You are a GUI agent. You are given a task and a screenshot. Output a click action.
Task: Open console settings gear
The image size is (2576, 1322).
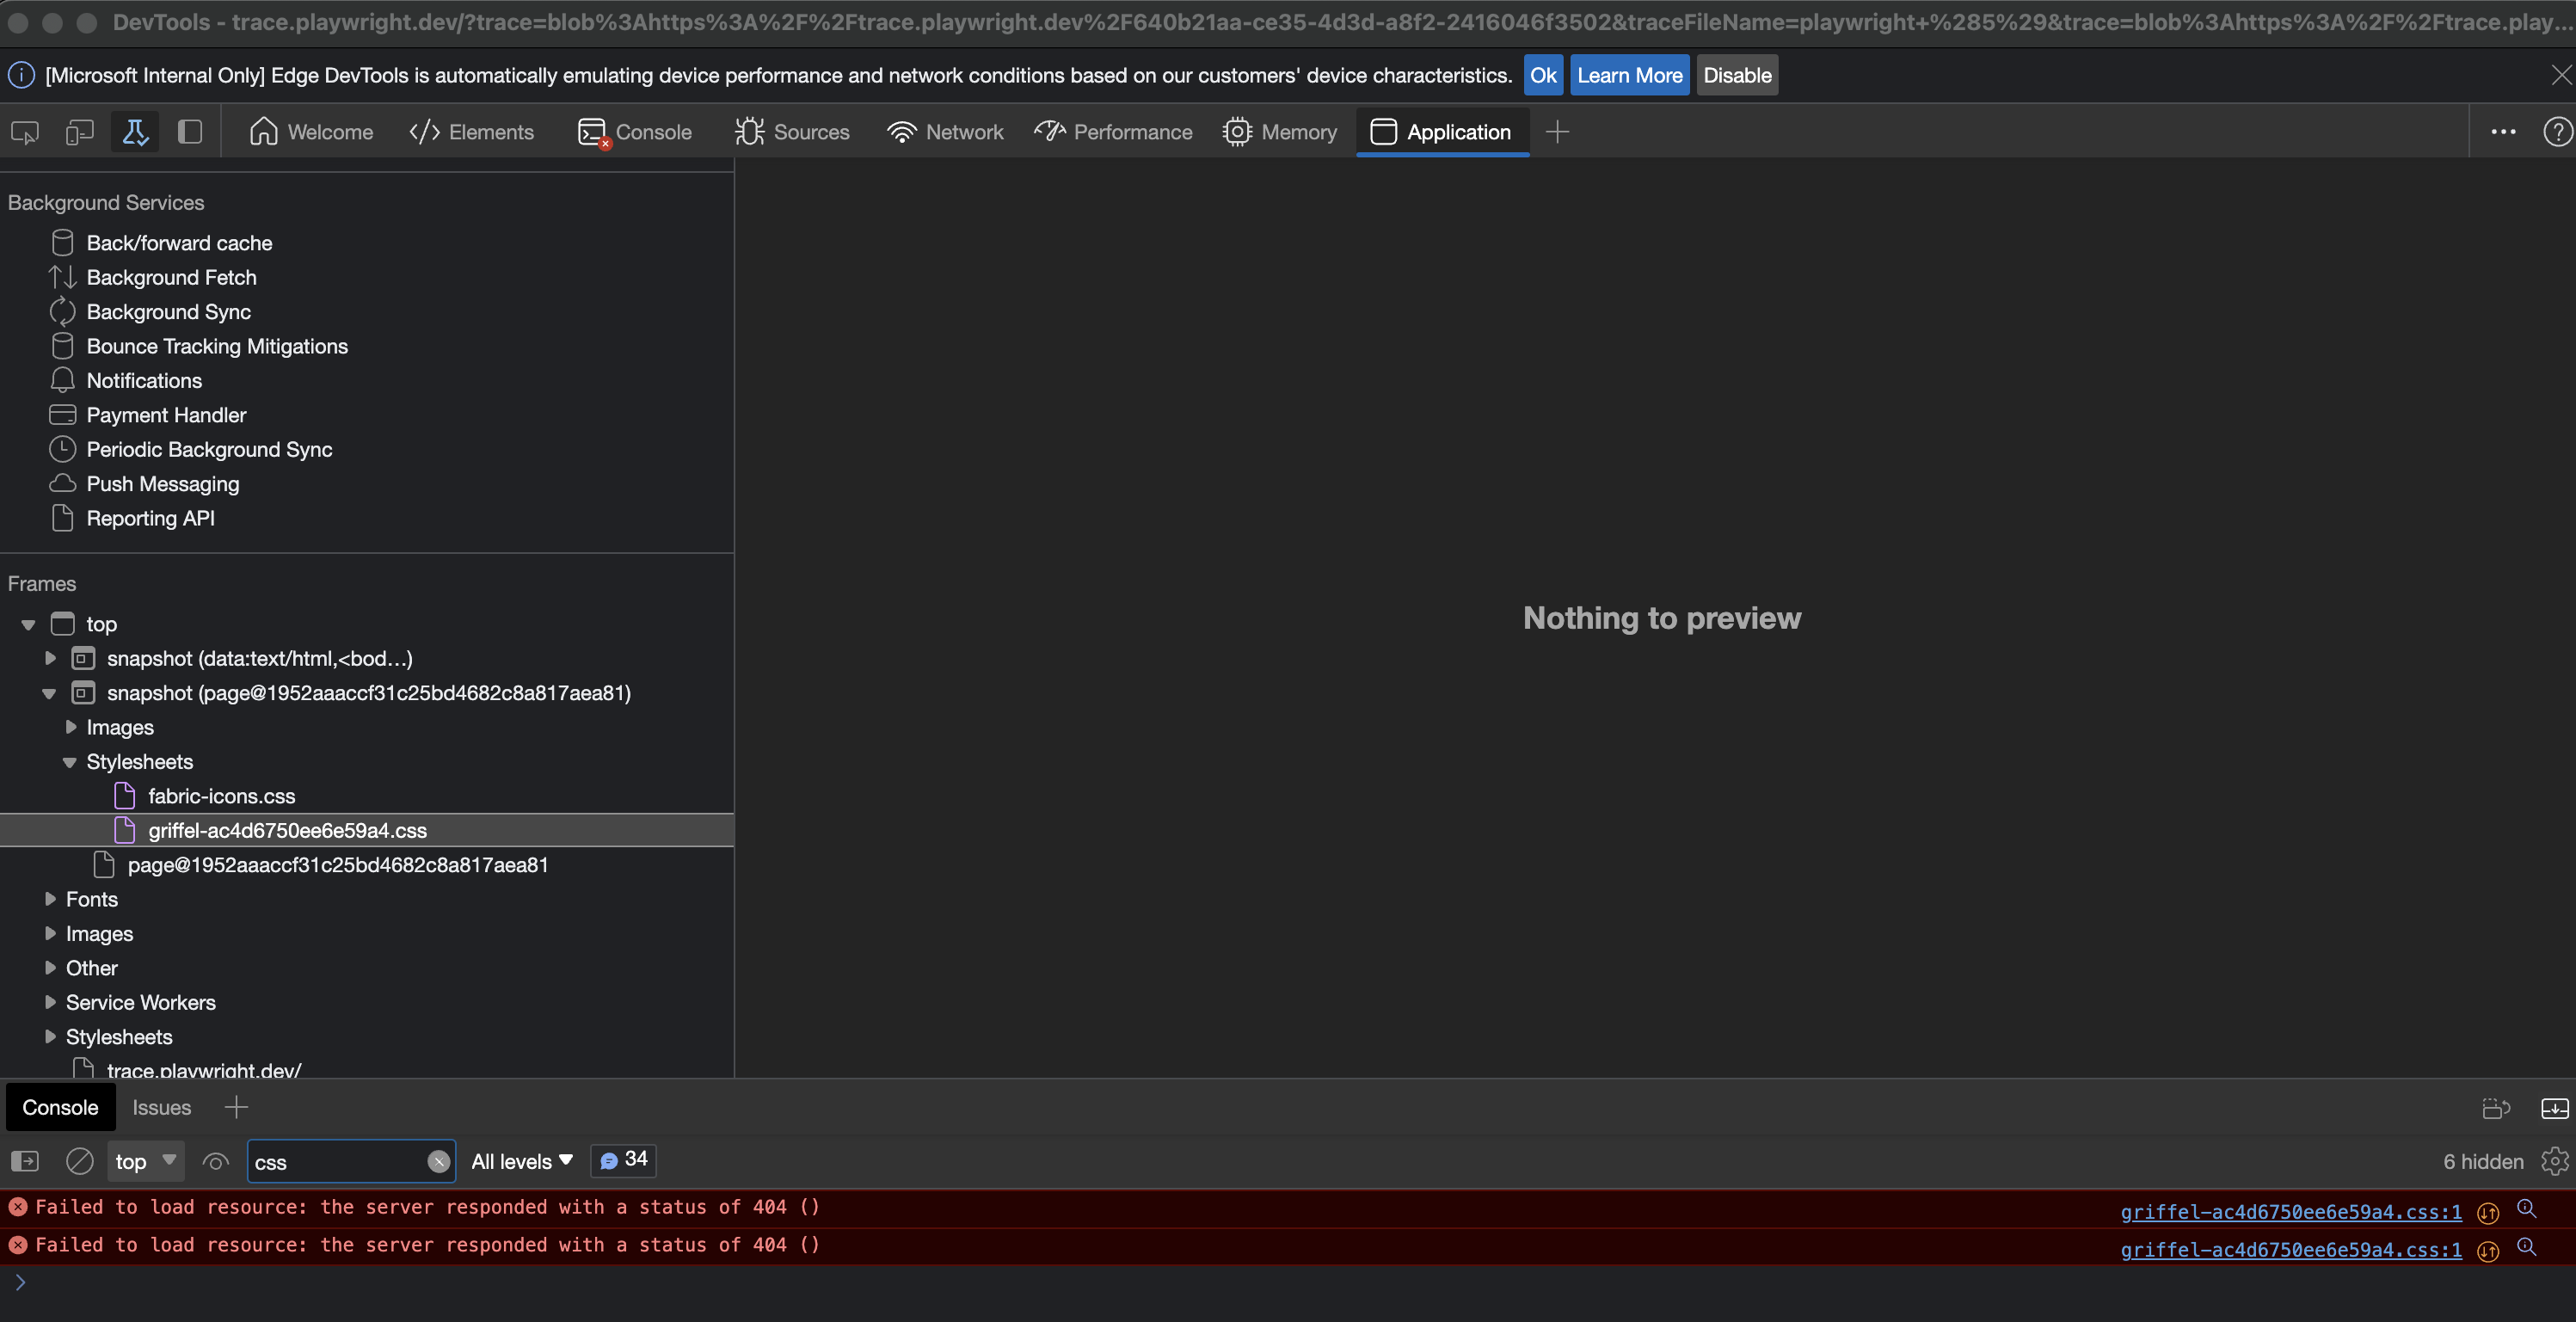pos(2555,1161)
